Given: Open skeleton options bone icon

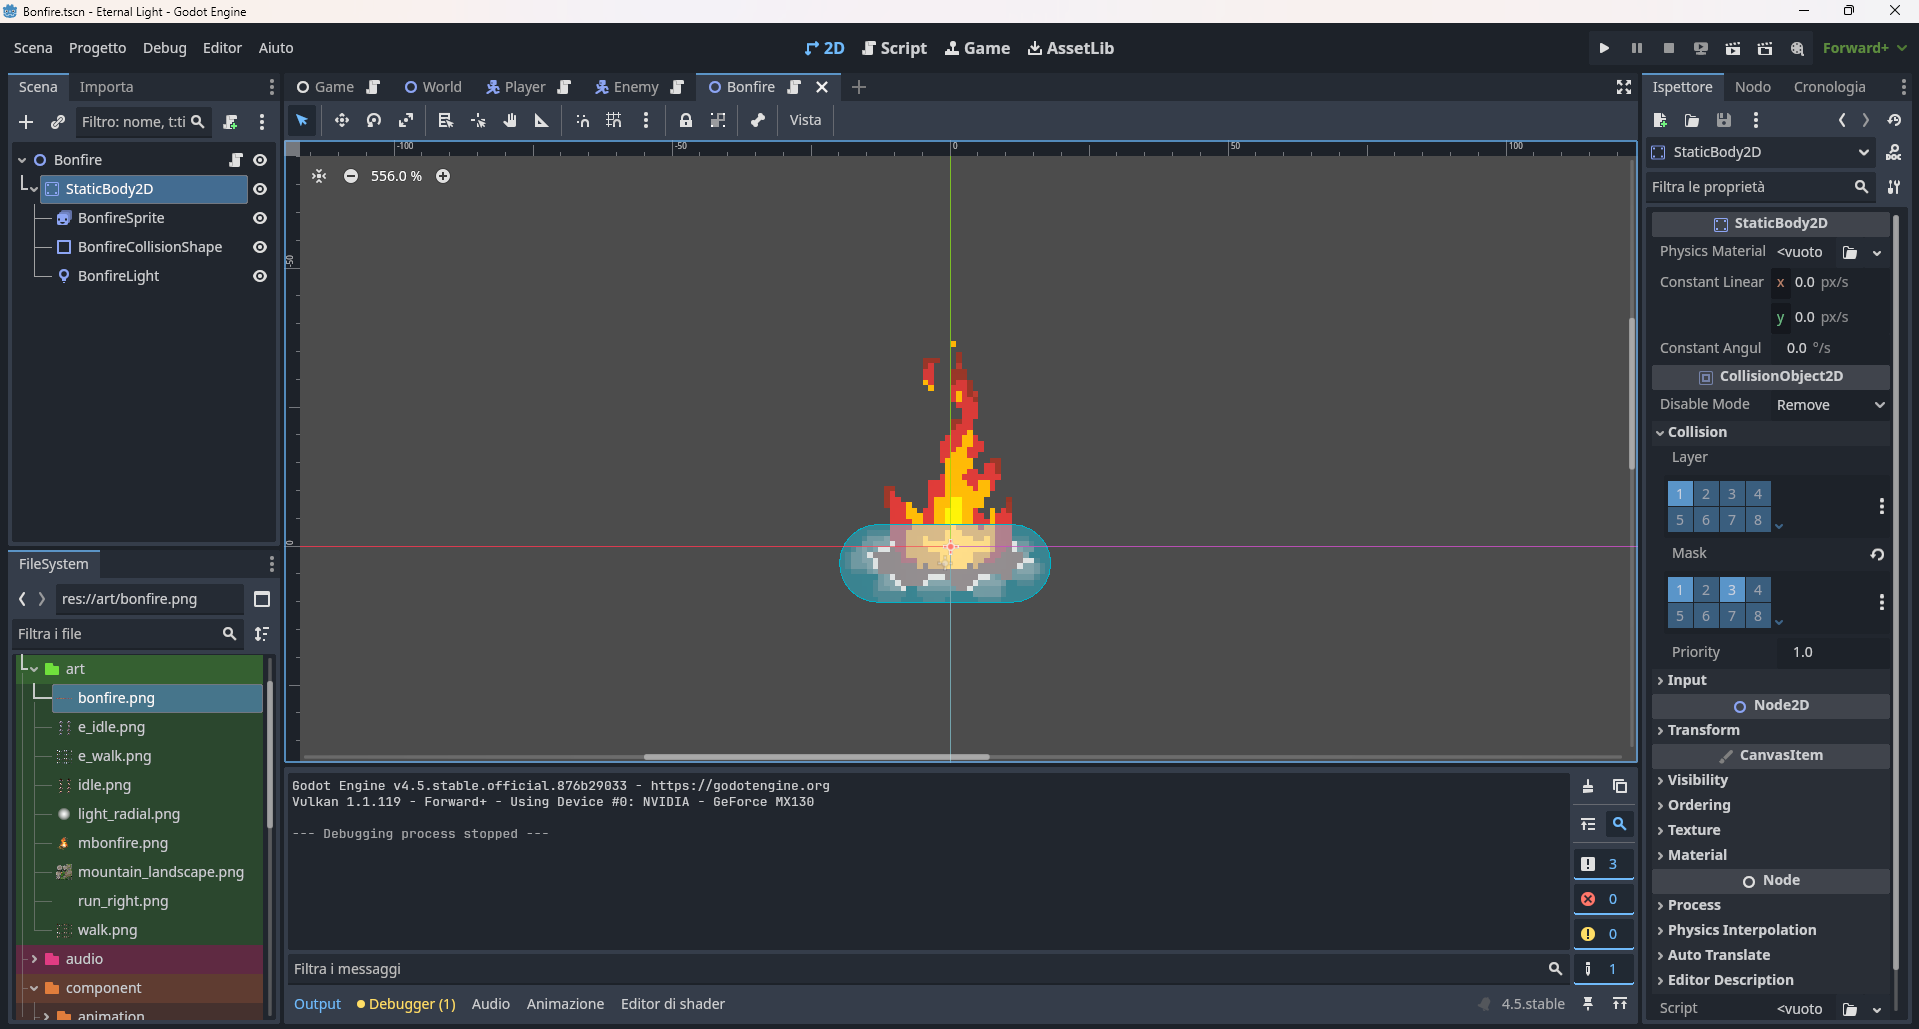Looking at the screenshot, I should click(758, 120).
